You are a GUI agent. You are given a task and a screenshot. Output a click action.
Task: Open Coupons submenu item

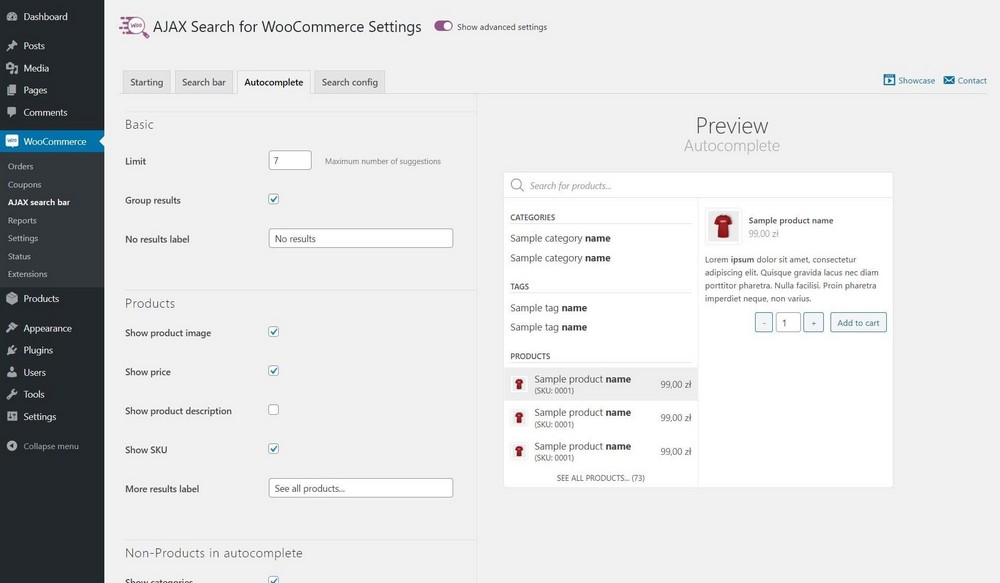24,184
